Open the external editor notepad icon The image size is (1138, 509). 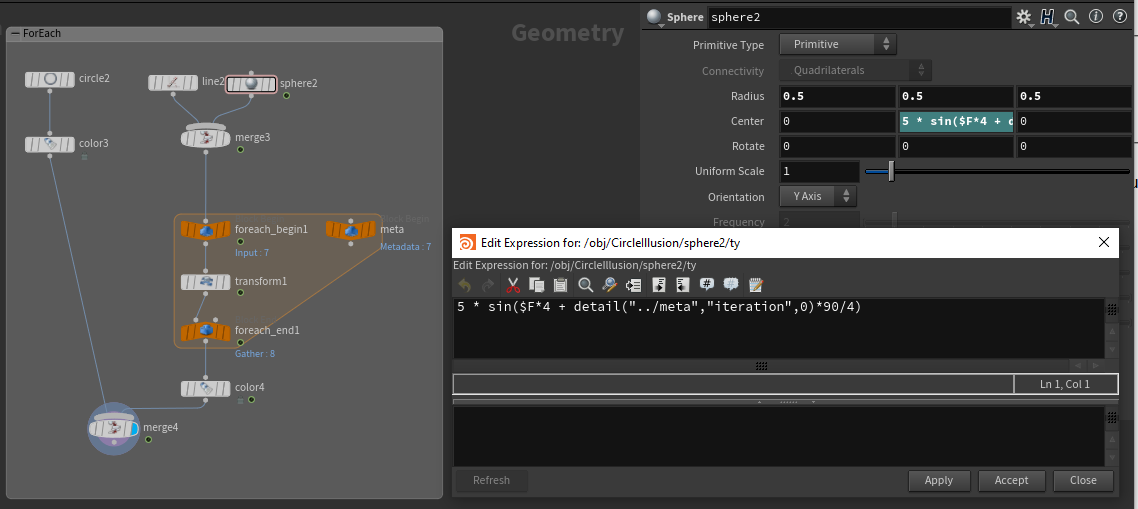pyautogui.click(x=756, y=285)
